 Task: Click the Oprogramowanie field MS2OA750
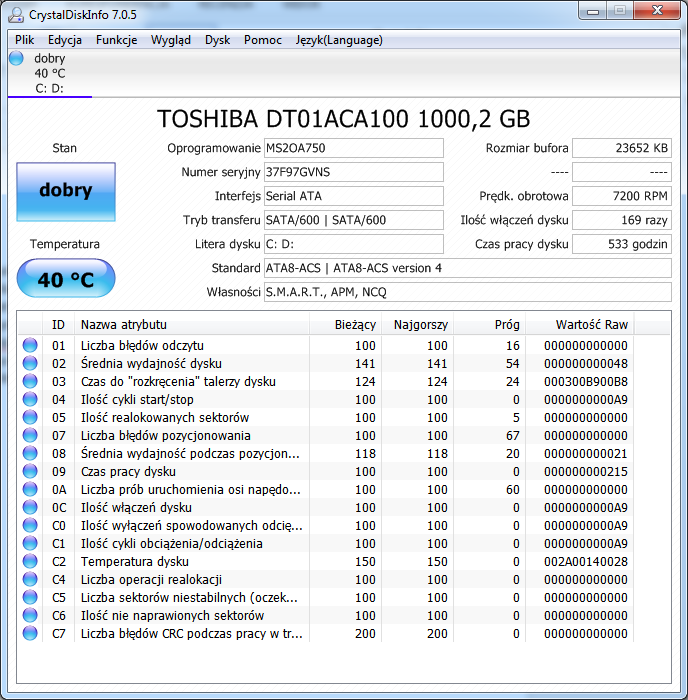[x=354, y=148]
